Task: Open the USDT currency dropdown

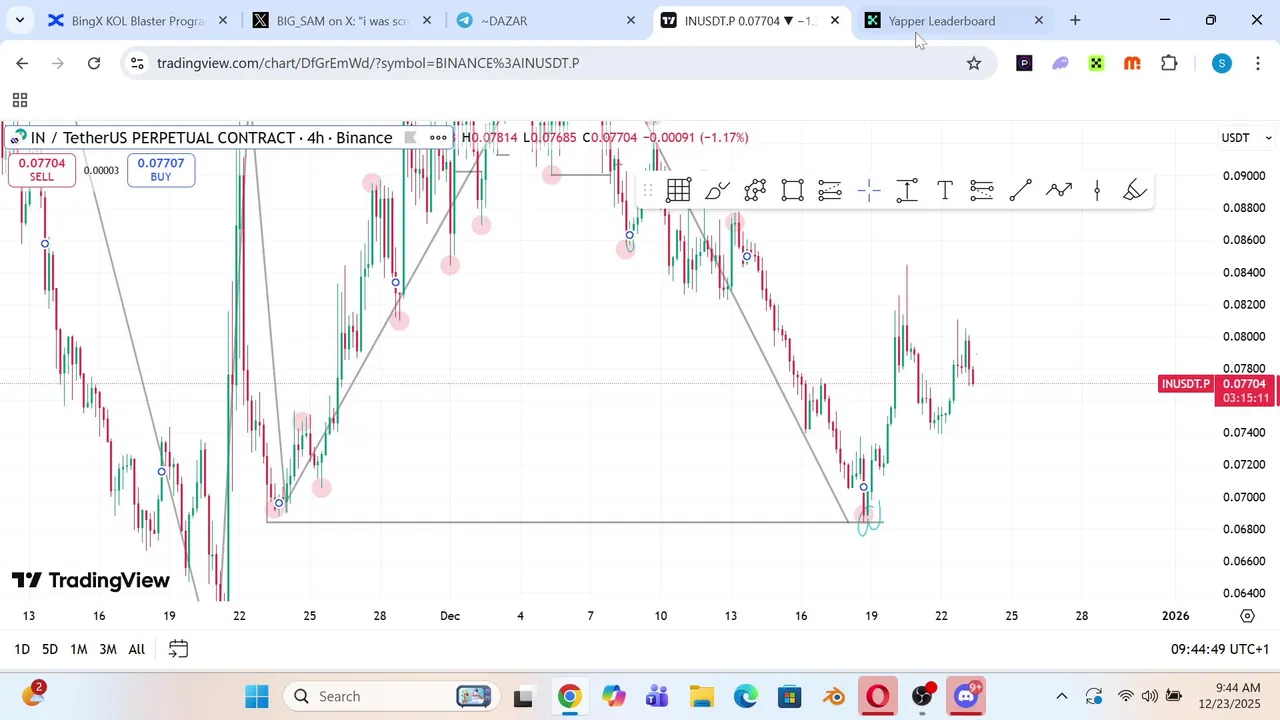Action: pos(1246,138)
